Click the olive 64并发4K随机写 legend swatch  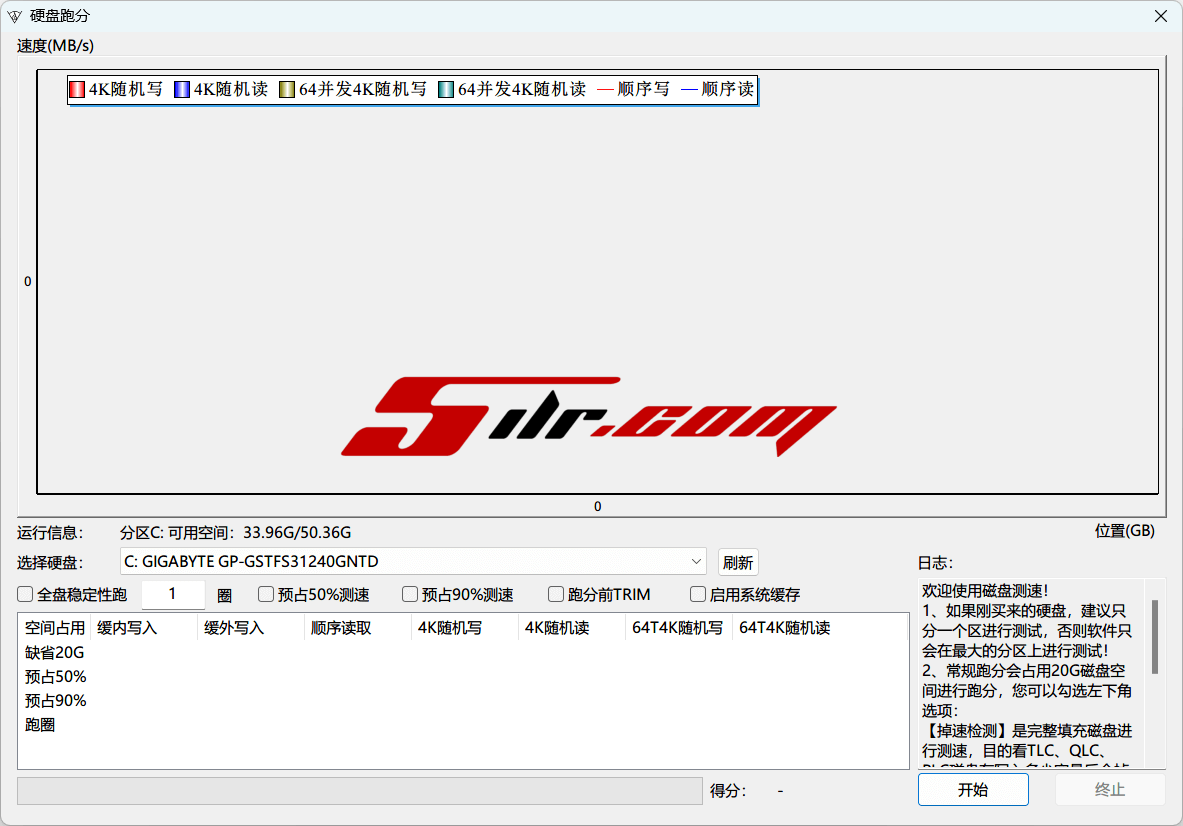coord(287,89)
